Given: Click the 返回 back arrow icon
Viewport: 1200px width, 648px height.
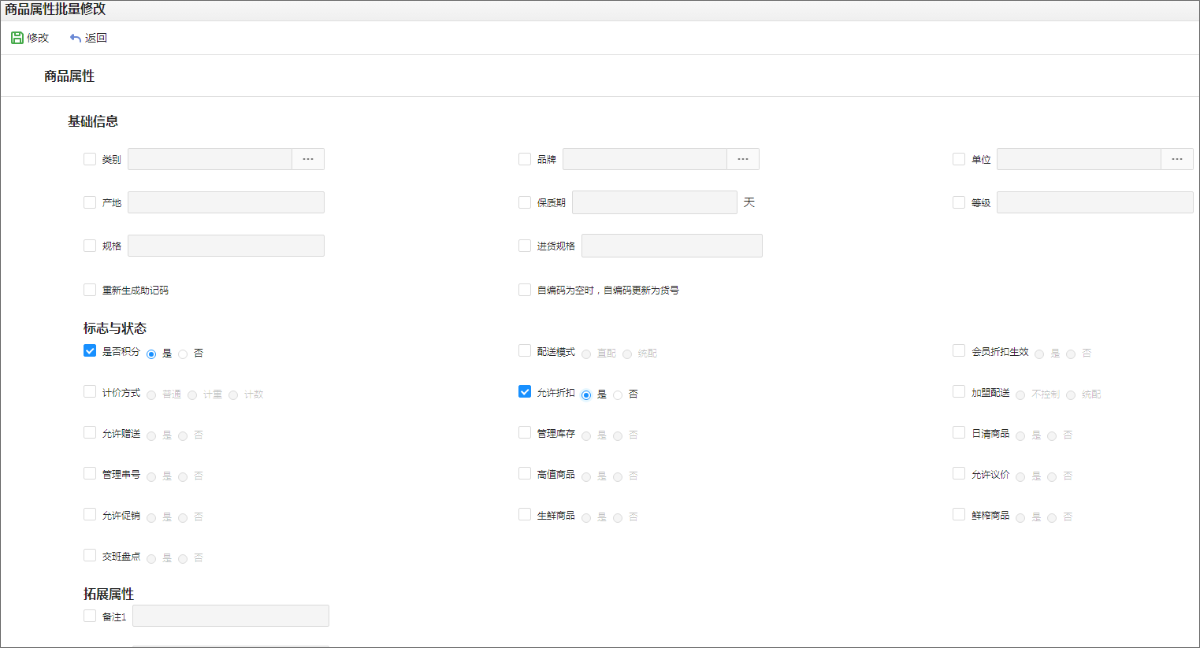Looking at the screenshot, I should 75,38.
